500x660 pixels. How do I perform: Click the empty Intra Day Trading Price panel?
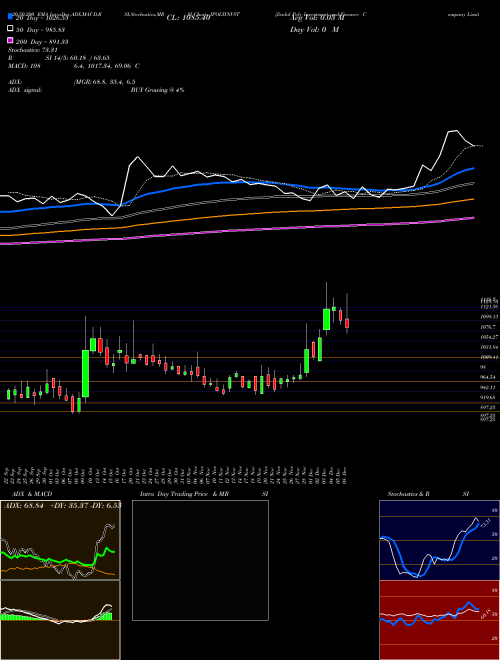200,560
